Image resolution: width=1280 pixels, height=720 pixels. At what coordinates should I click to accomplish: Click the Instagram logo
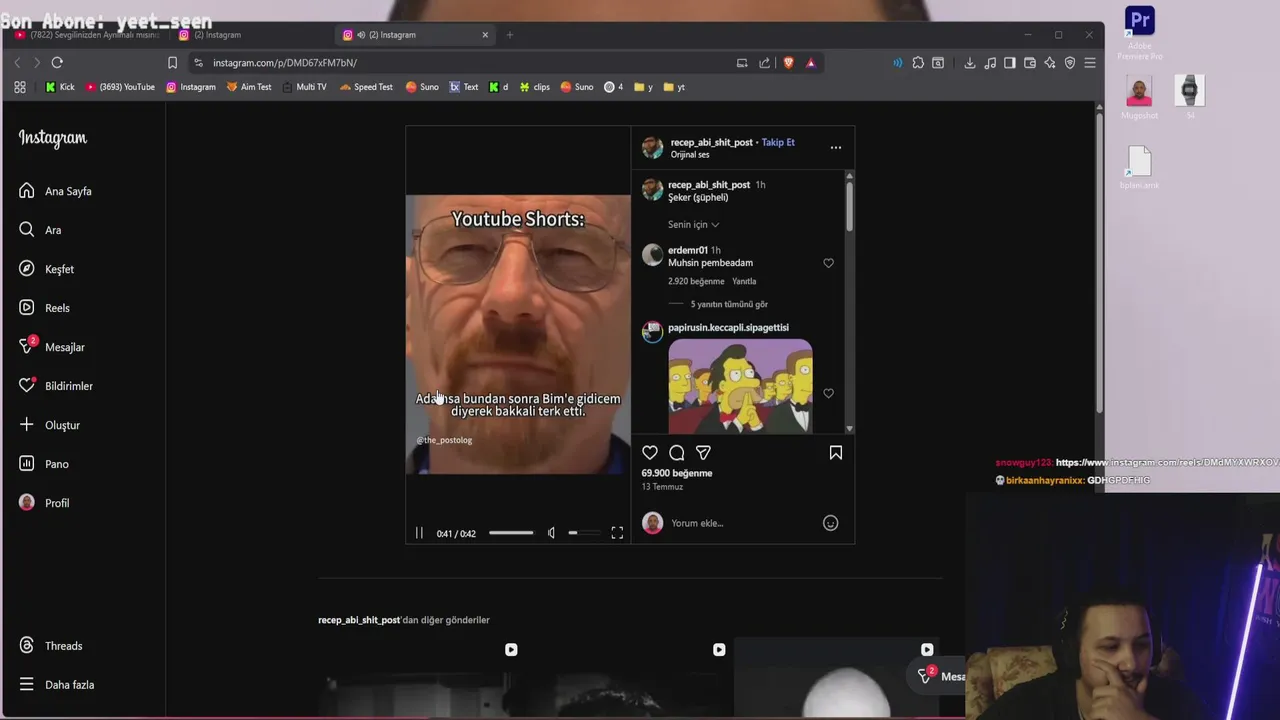click(x=53, y=138)
